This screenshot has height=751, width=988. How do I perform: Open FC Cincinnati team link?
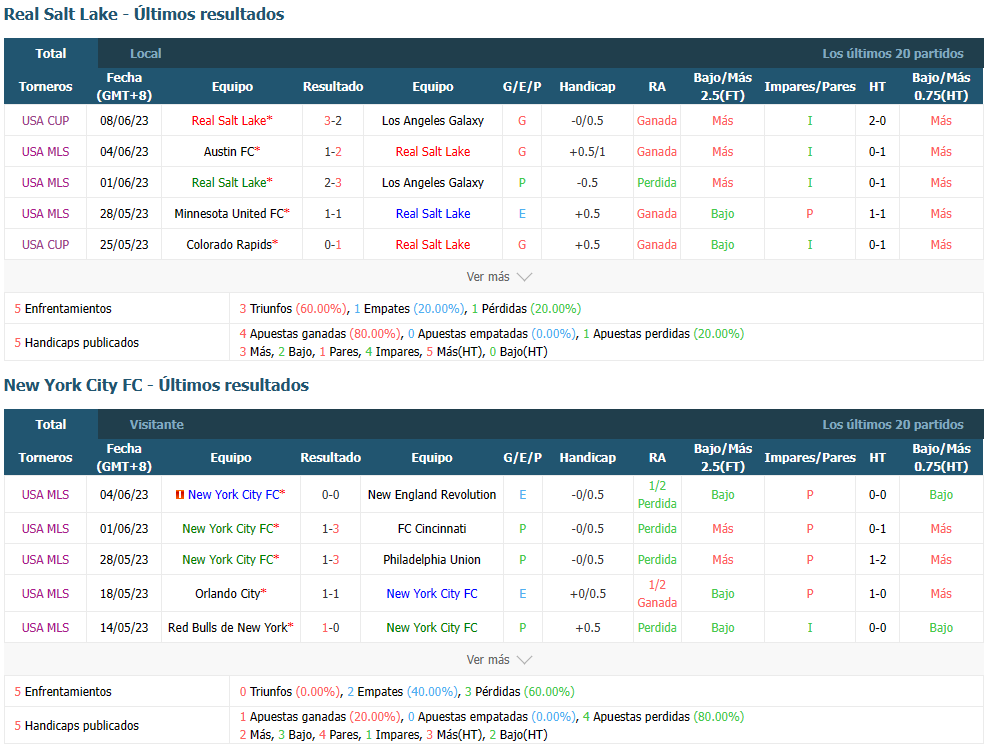coord(432,529)
